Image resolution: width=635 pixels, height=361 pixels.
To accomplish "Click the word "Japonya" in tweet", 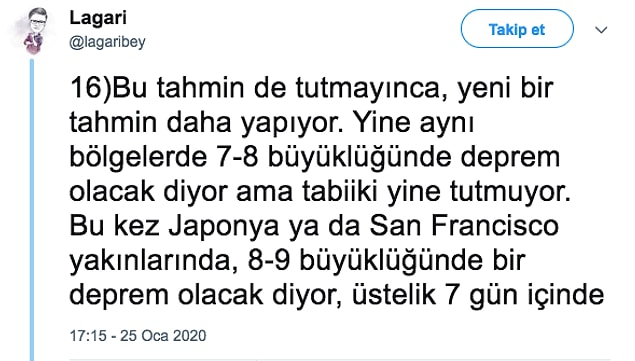I will click(x=224, y=227).
